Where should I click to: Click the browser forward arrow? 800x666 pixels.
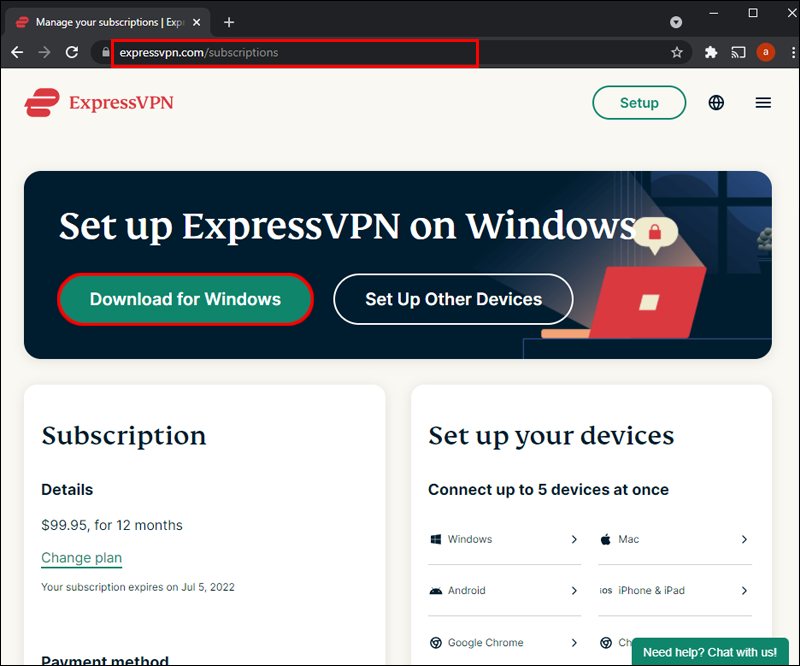44,52
